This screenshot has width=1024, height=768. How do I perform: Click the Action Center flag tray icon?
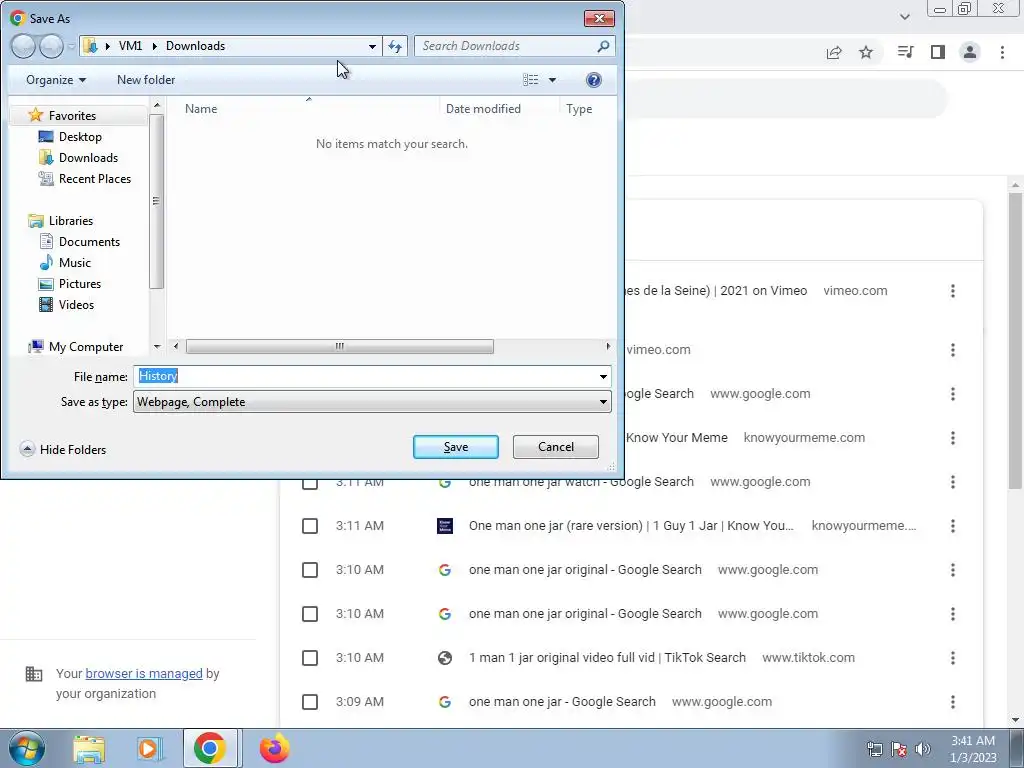[x=899, y=749]
